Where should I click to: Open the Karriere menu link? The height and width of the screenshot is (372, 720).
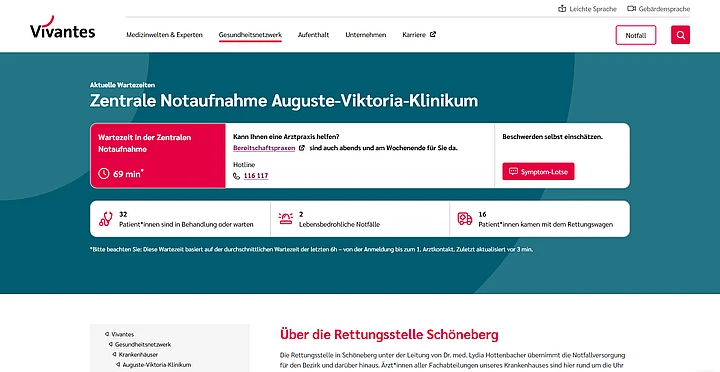click(414, 35)
